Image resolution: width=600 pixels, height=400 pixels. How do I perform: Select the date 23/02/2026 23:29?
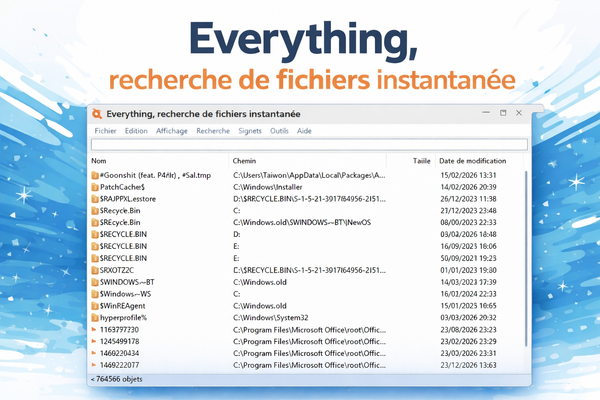tap(468, 341)
